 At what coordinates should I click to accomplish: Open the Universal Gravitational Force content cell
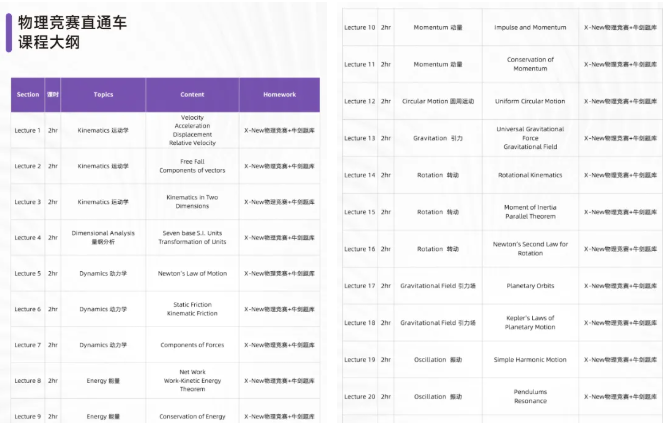click(530, 138)
